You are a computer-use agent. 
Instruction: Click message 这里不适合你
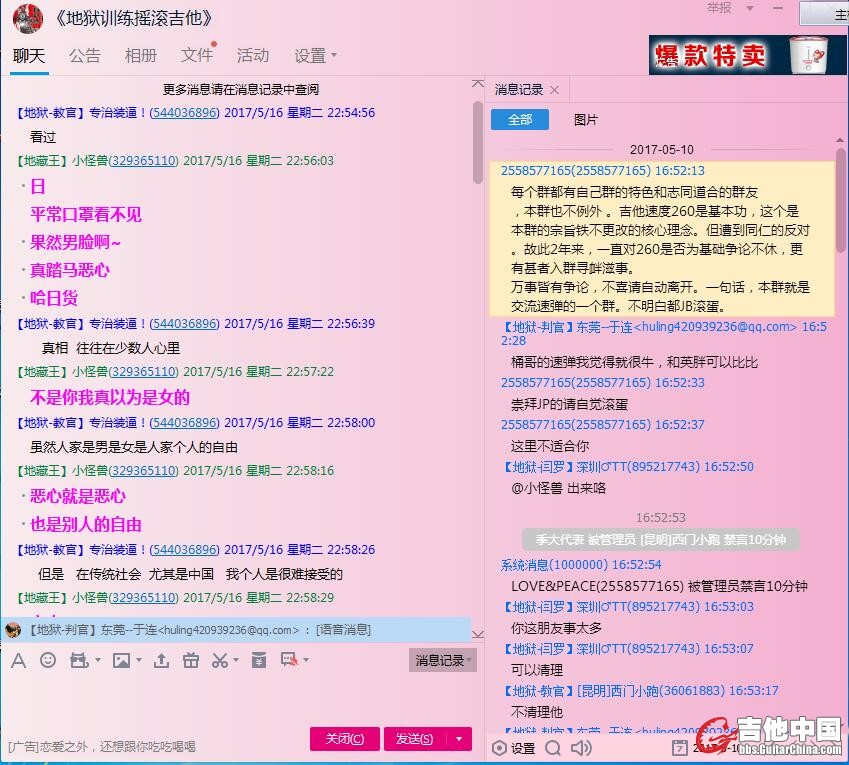tap(550, 446)
